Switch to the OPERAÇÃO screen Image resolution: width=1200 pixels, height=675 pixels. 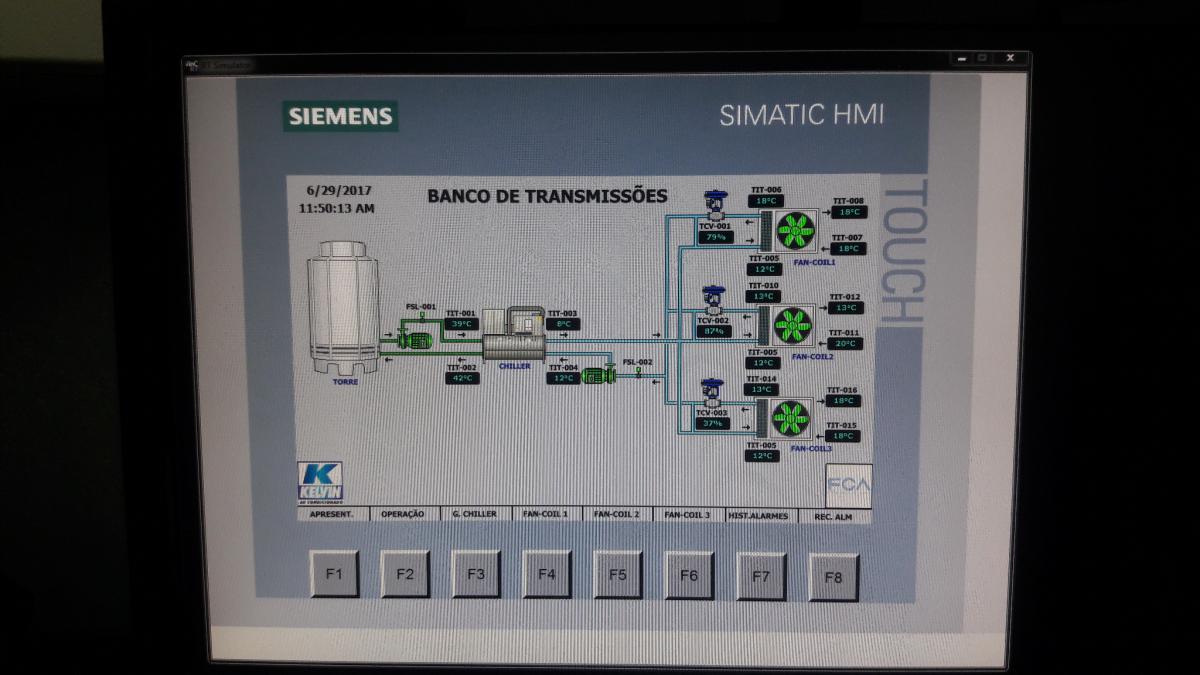pos(404,515)
